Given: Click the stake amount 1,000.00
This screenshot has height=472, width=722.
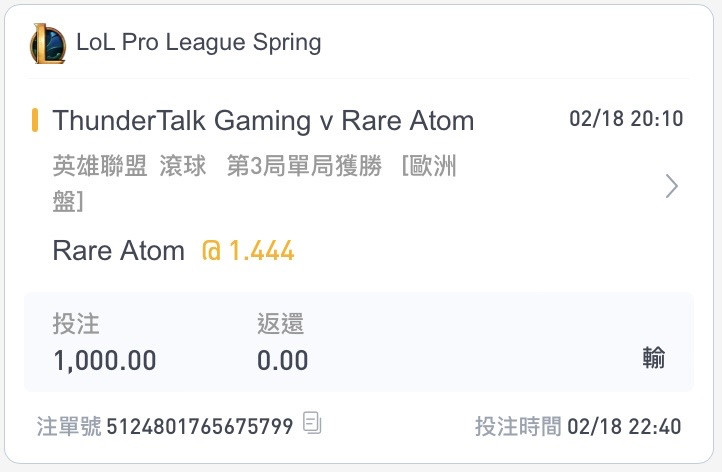Looking at the screenshot, I should click(x=105, y=360).
